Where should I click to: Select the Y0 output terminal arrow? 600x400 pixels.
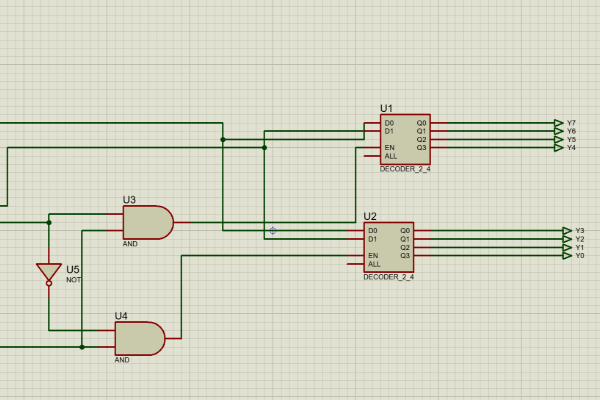click(x=567, y=255)
